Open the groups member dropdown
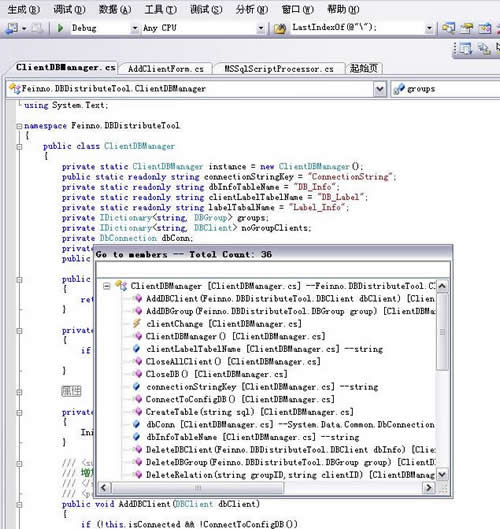The height and width of the screenshot is (529, 500). [x=445, y=89]
